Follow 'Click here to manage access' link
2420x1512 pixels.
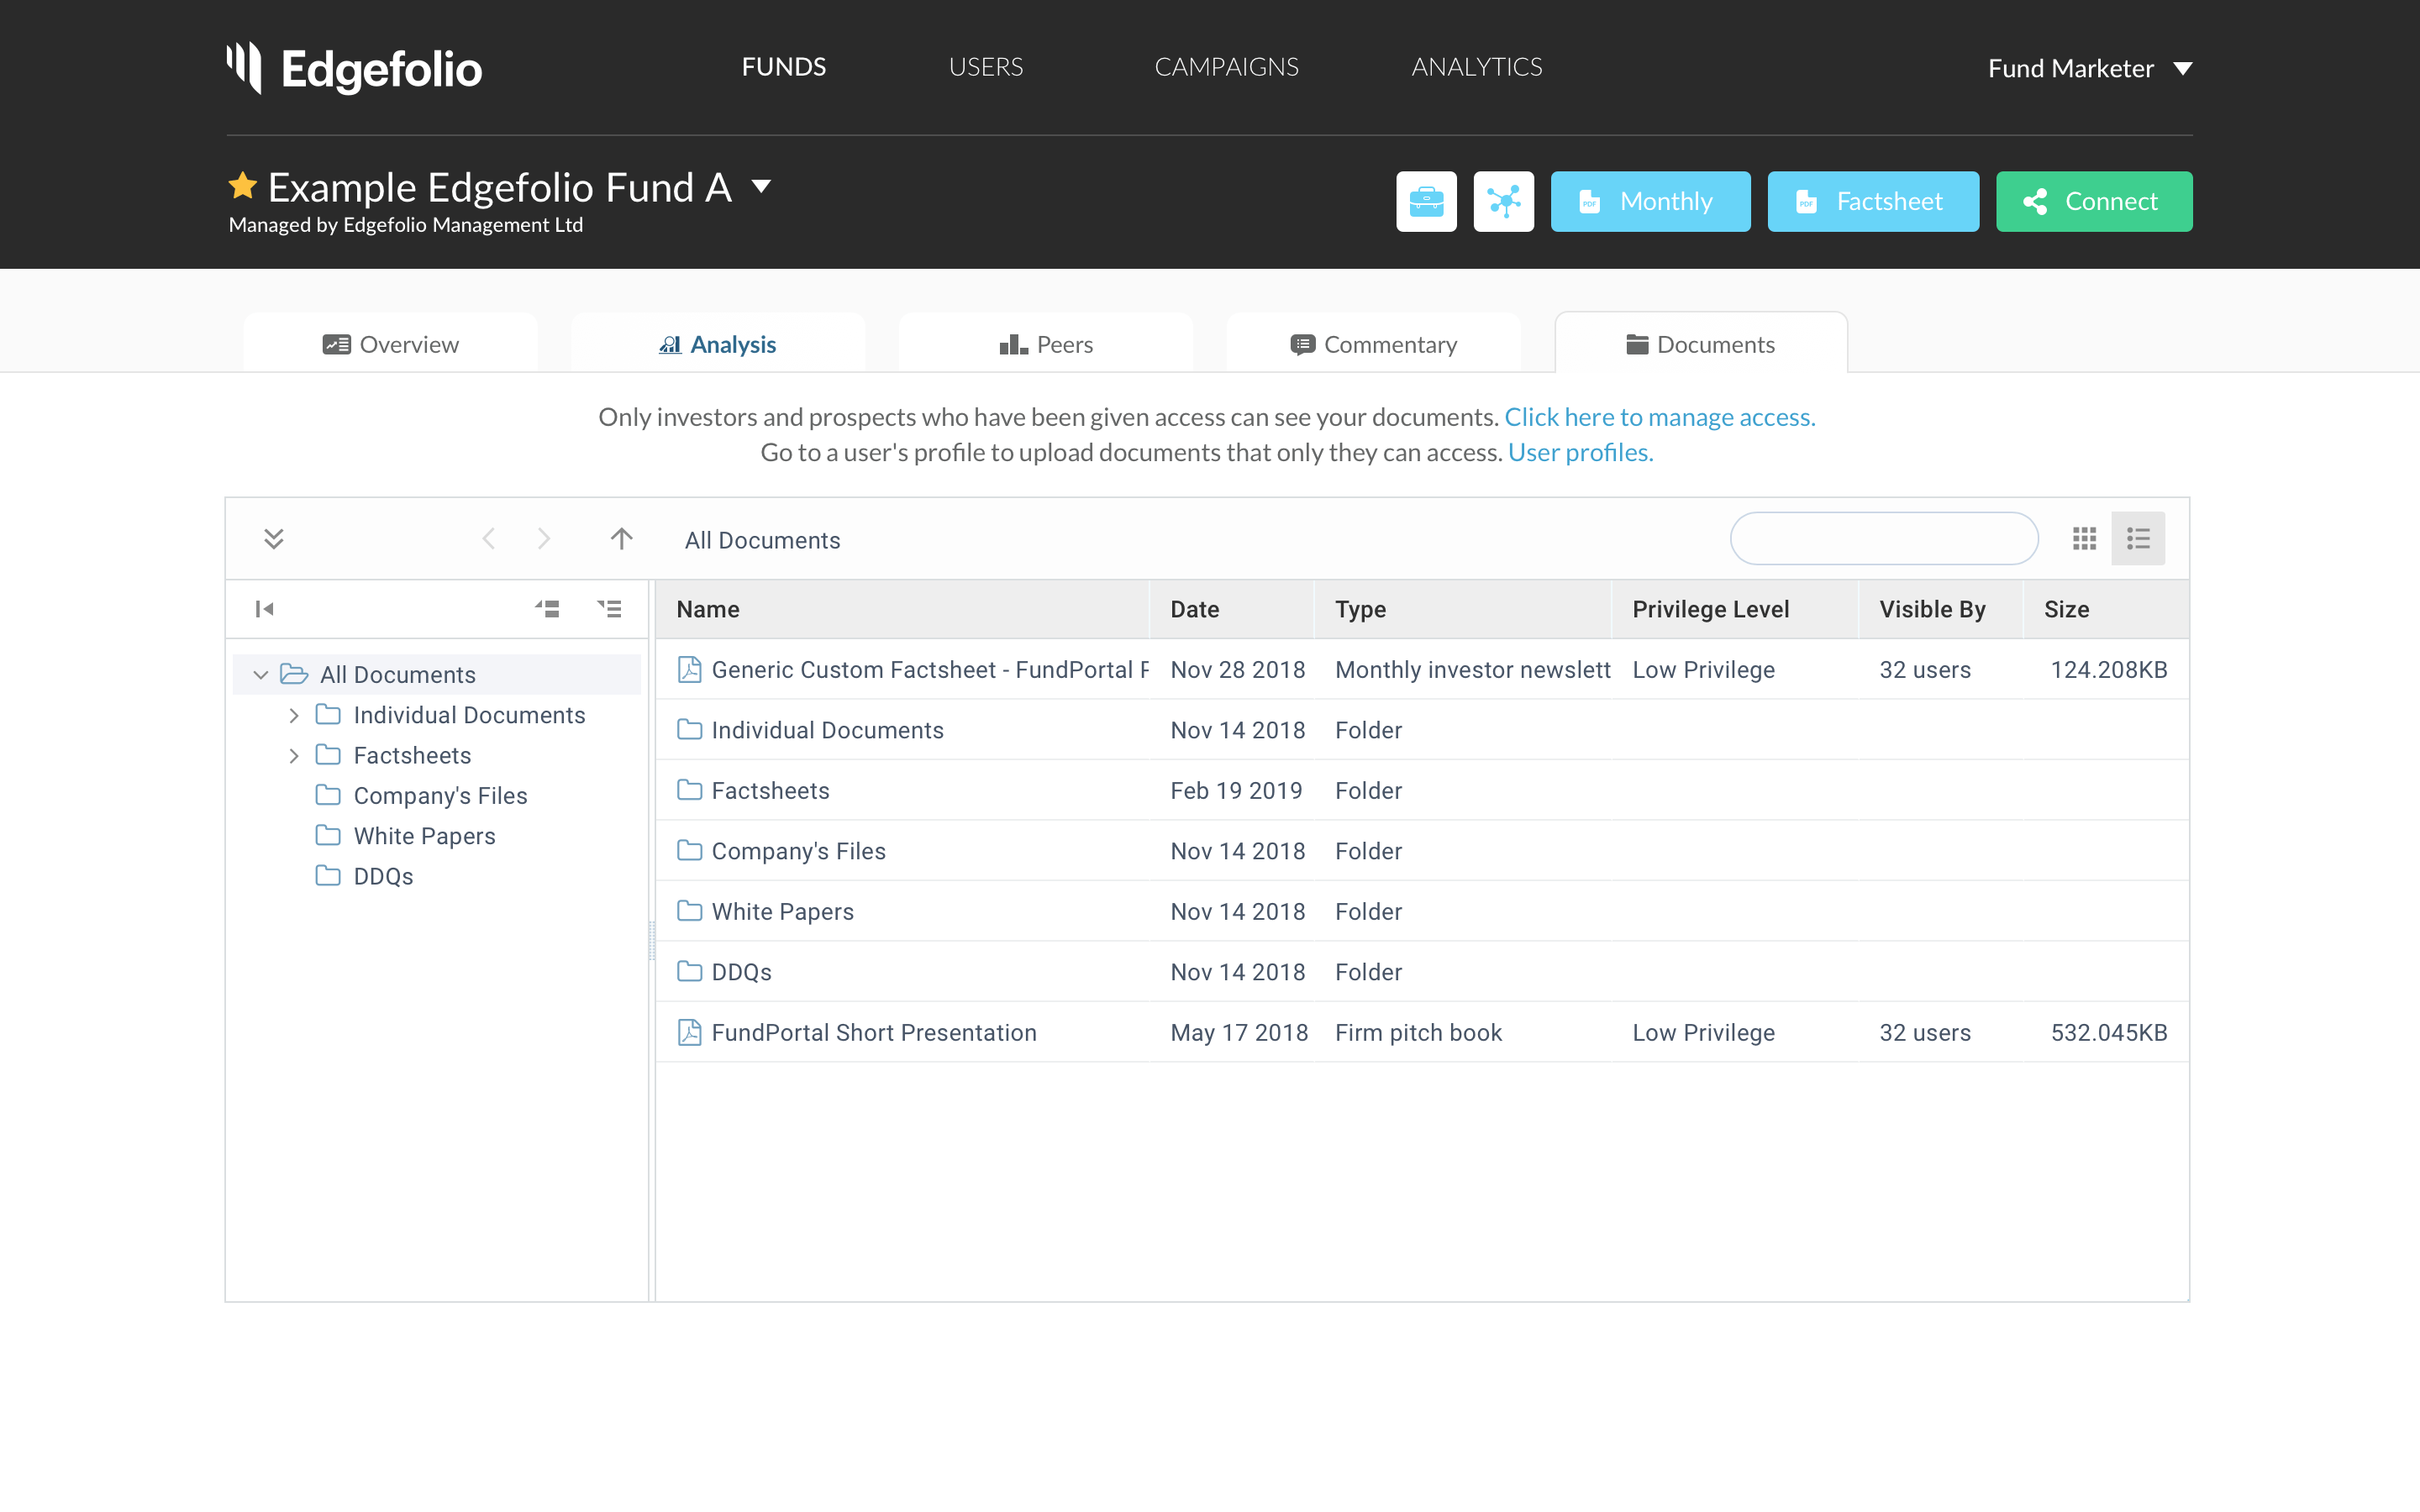click(1660, 417)
